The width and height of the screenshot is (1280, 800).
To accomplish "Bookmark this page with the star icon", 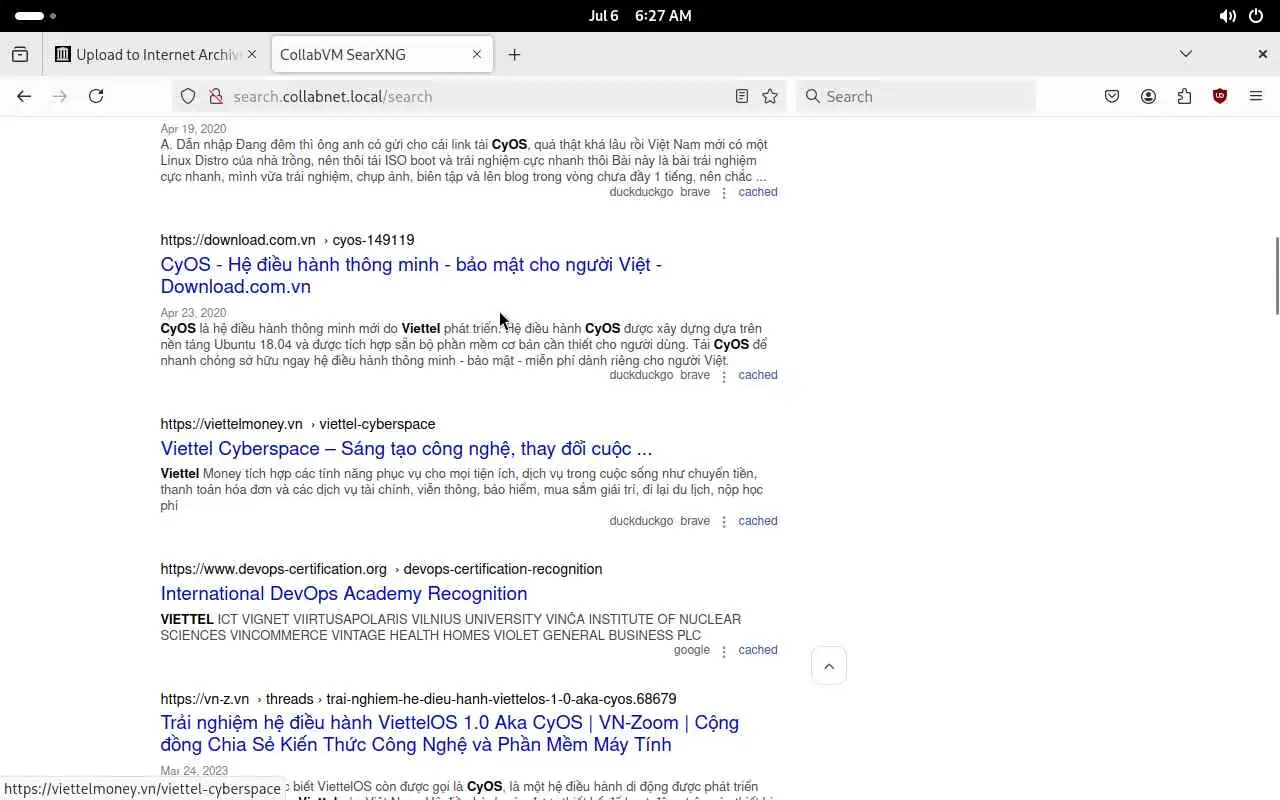I will pos(770,96).
